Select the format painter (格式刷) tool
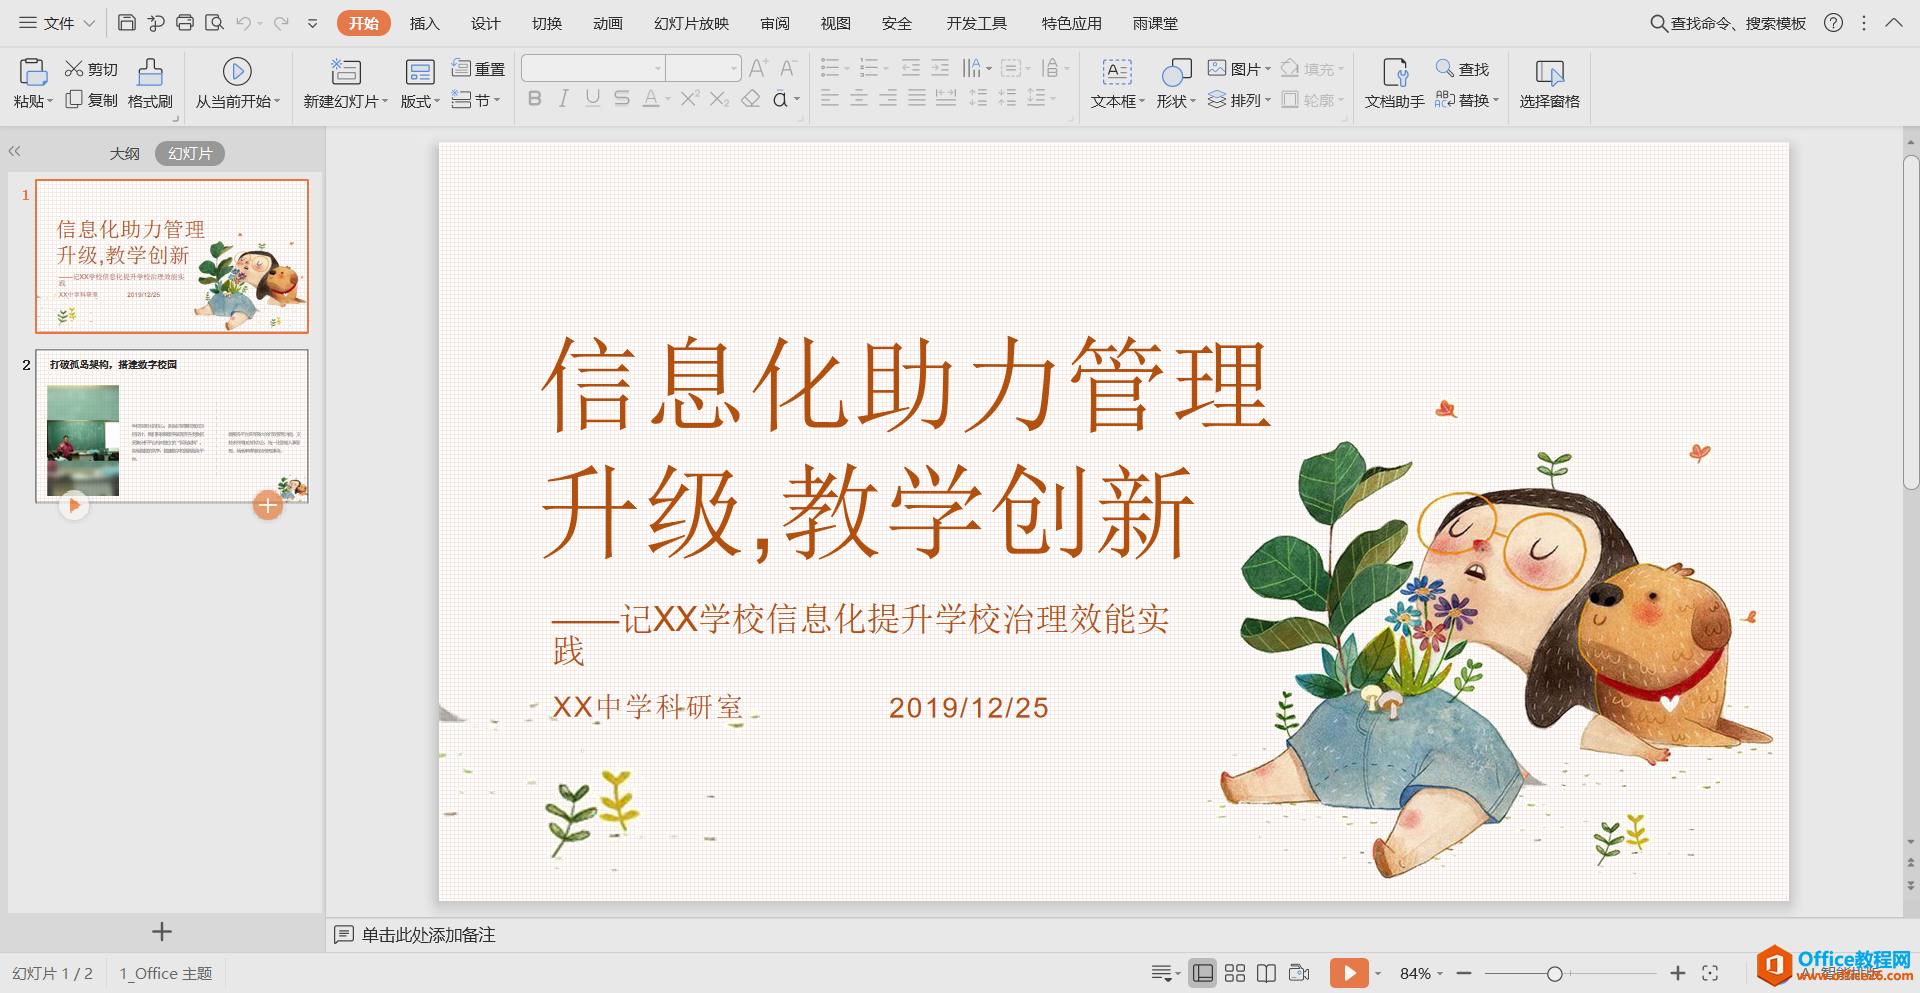The height and width of the screenshot is (993, 1920). [x=149, y=85]
